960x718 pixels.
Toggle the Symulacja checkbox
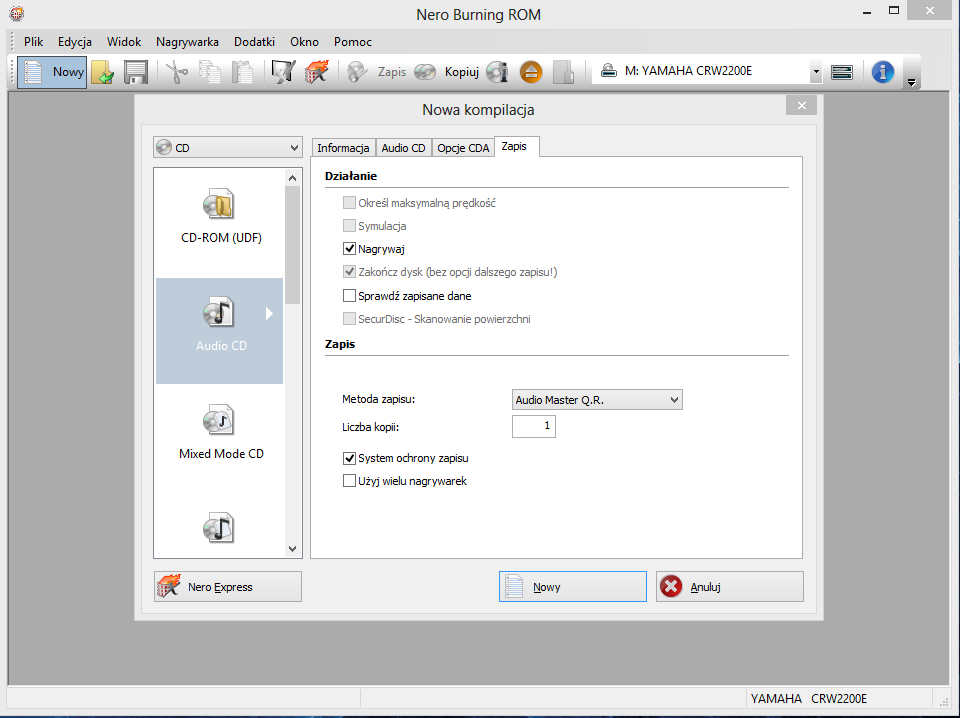tap(349, 226)
